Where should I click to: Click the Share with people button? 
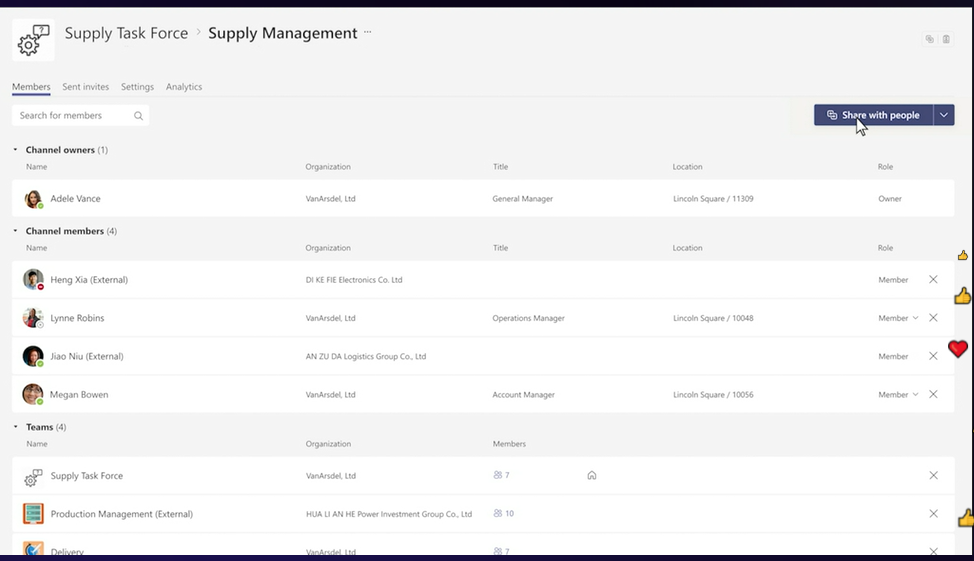click(x=873, y=115)
